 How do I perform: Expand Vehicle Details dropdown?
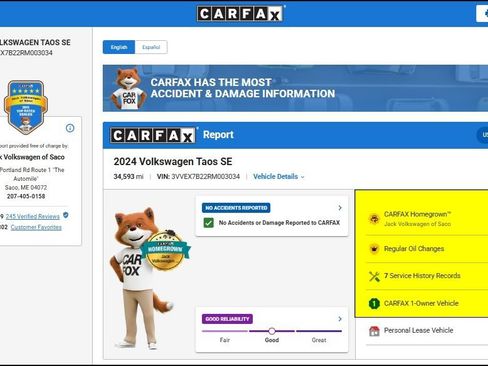point(279,177)
